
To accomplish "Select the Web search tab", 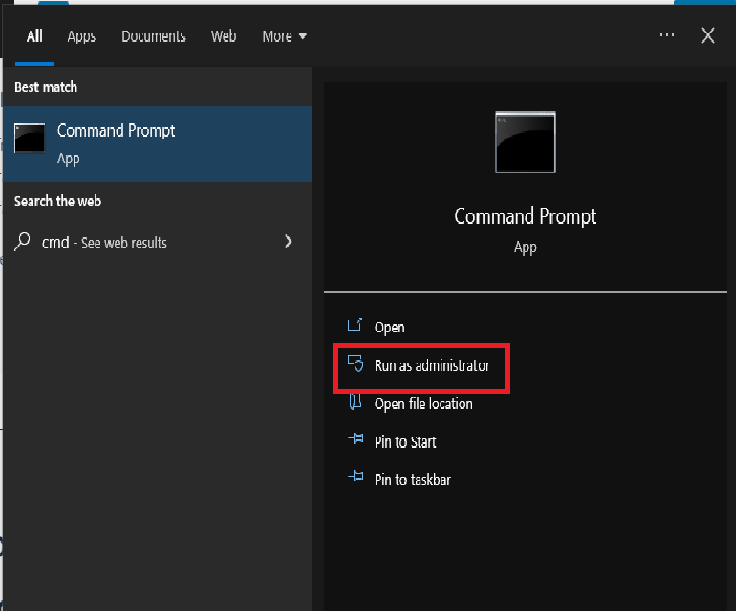I will click(x=223, y=36).
